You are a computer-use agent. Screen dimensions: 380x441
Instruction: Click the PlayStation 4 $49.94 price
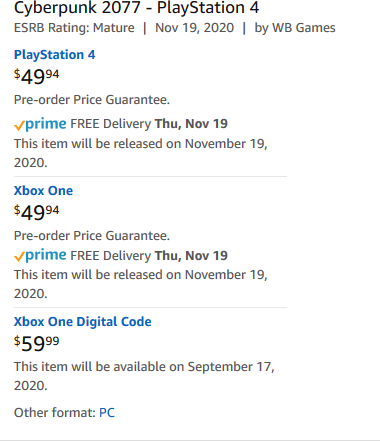coord(36,76)
